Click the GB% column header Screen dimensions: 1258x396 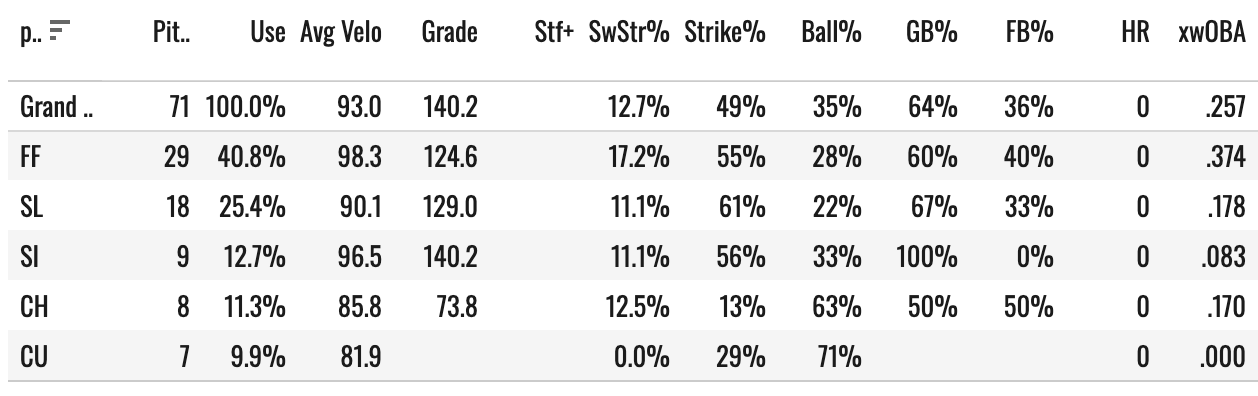point(933,33)
